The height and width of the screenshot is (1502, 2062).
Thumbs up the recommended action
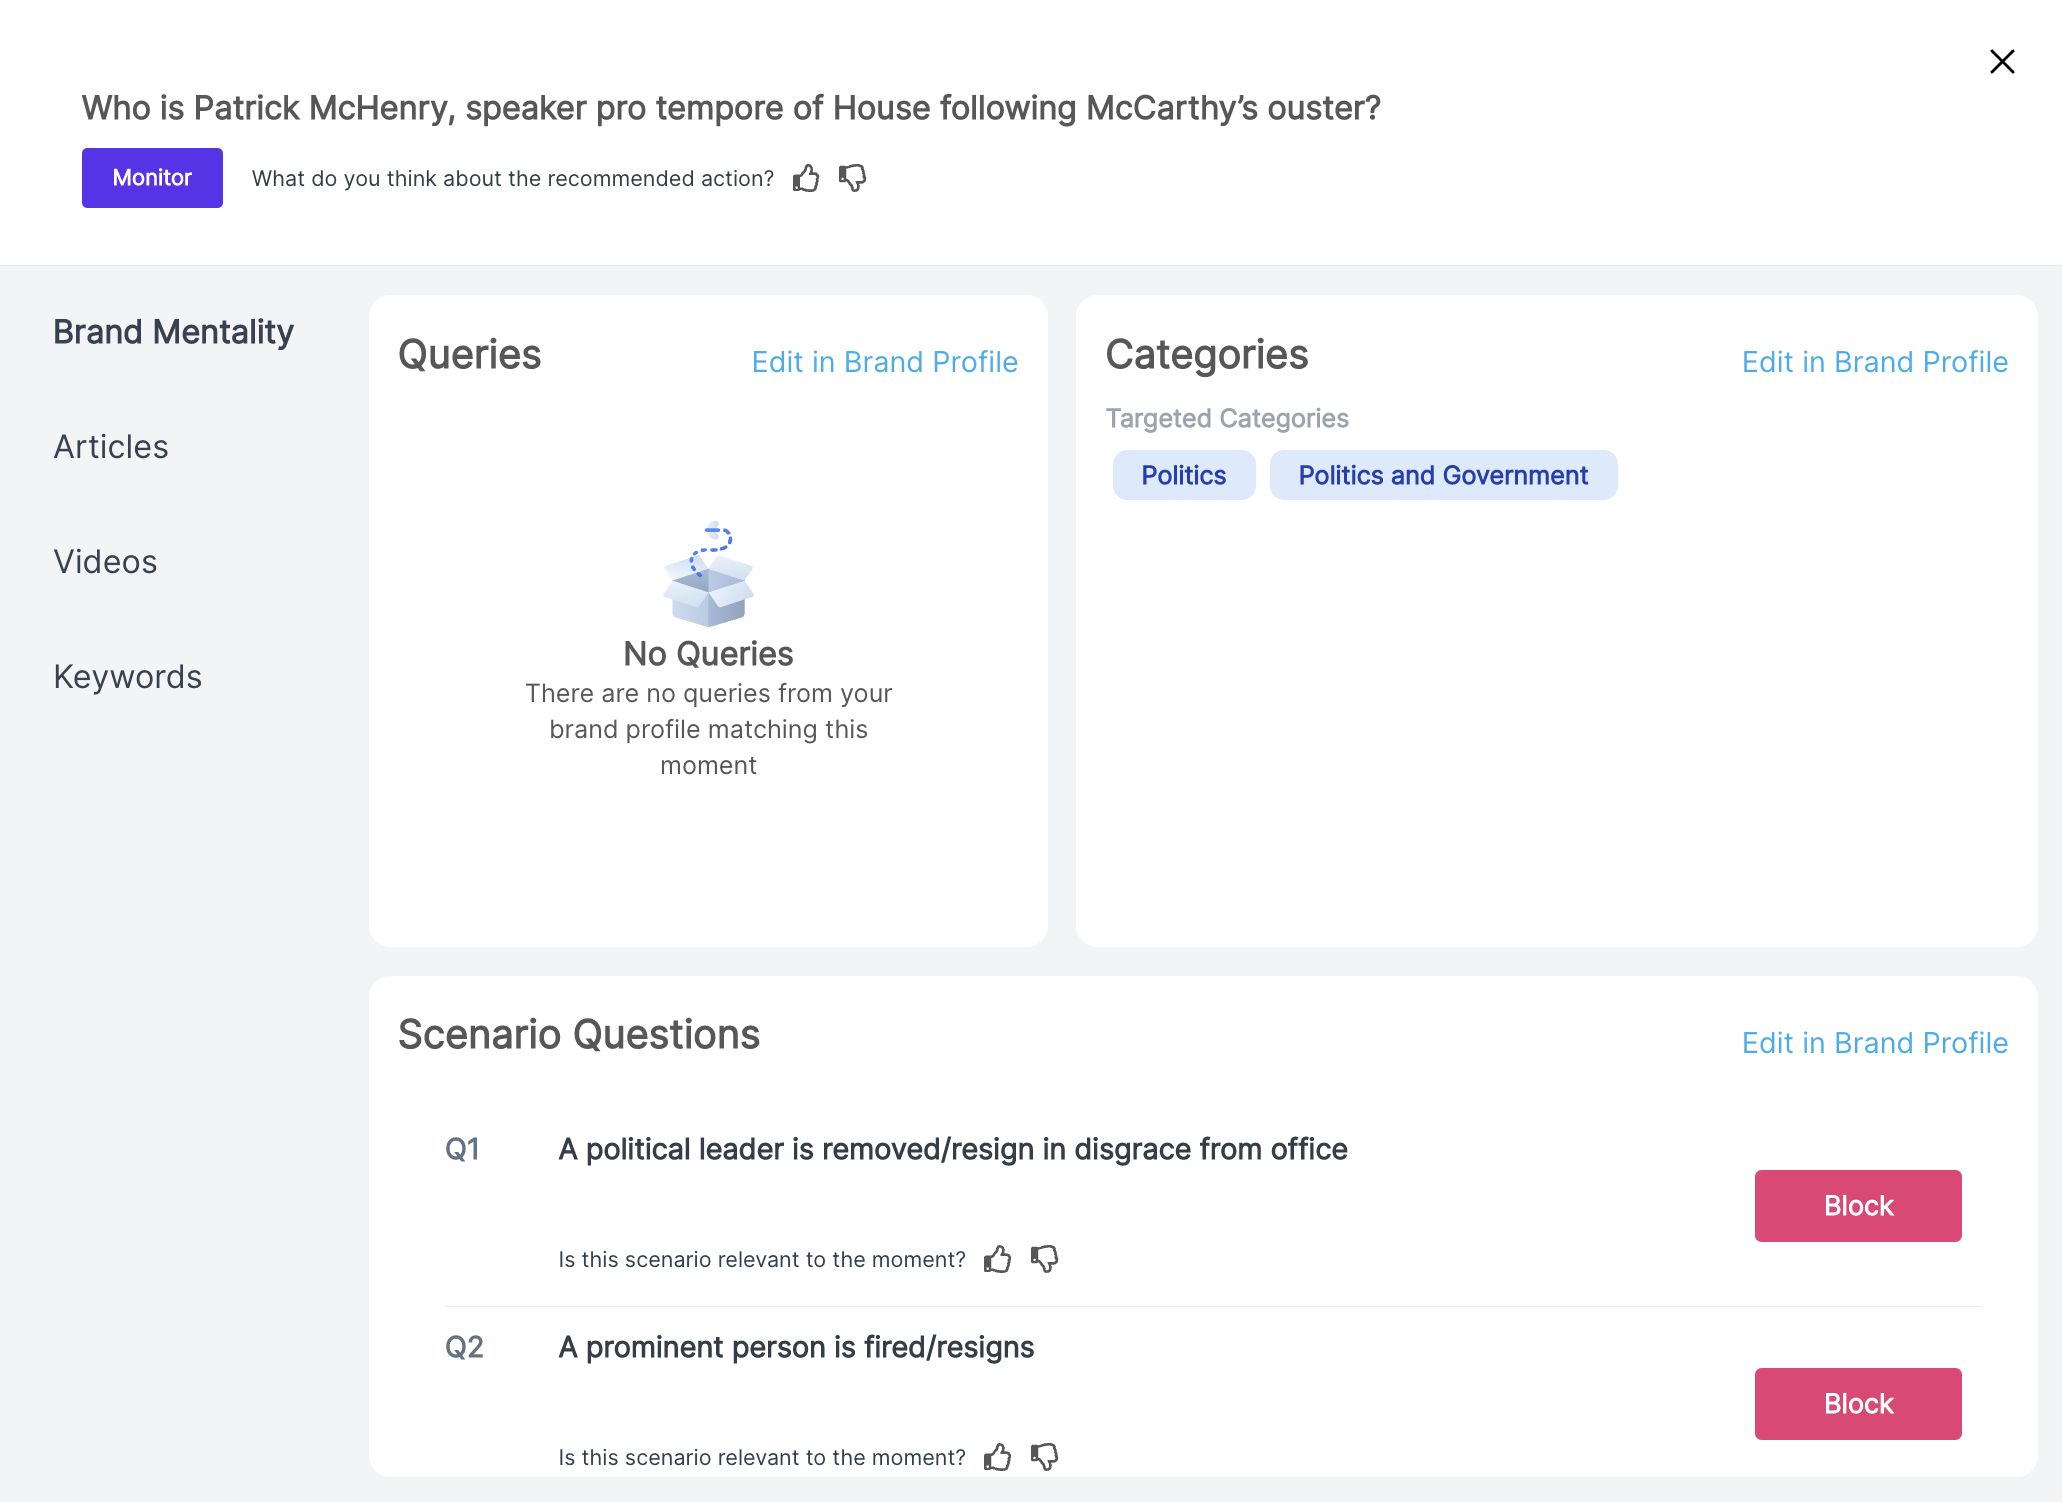[806, 178]
